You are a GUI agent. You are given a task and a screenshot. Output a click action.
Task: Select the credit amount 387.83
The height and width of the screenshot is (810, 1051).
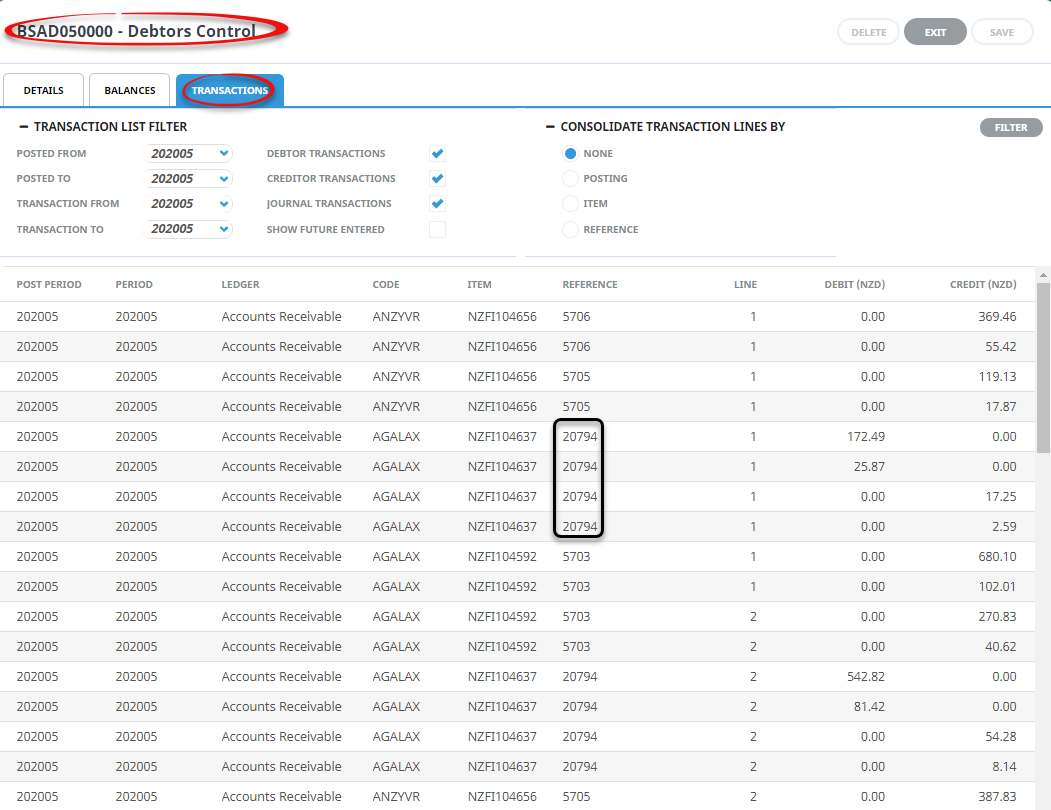tap(997, 797)
